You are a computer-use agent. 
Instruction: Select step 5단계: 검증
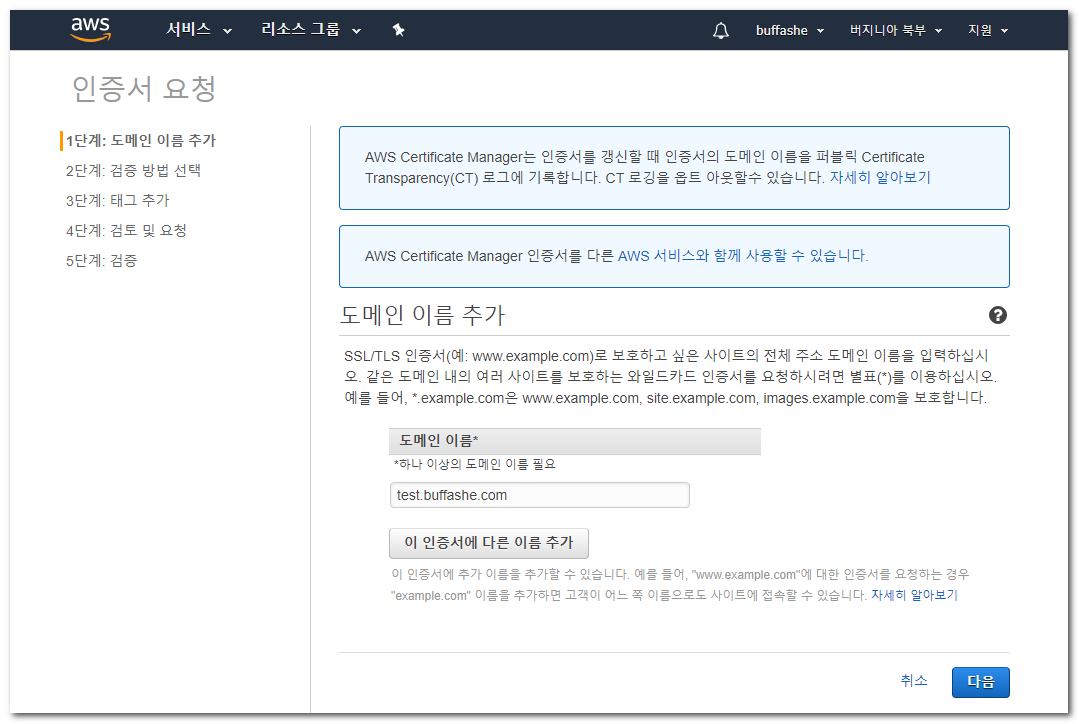click(x=101, y=261)
